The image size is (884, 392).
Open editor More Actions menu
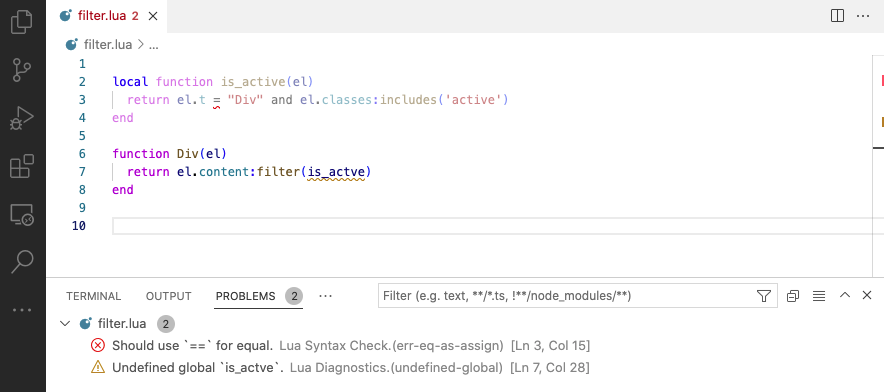pyautogui.click(x=863, y=16)
